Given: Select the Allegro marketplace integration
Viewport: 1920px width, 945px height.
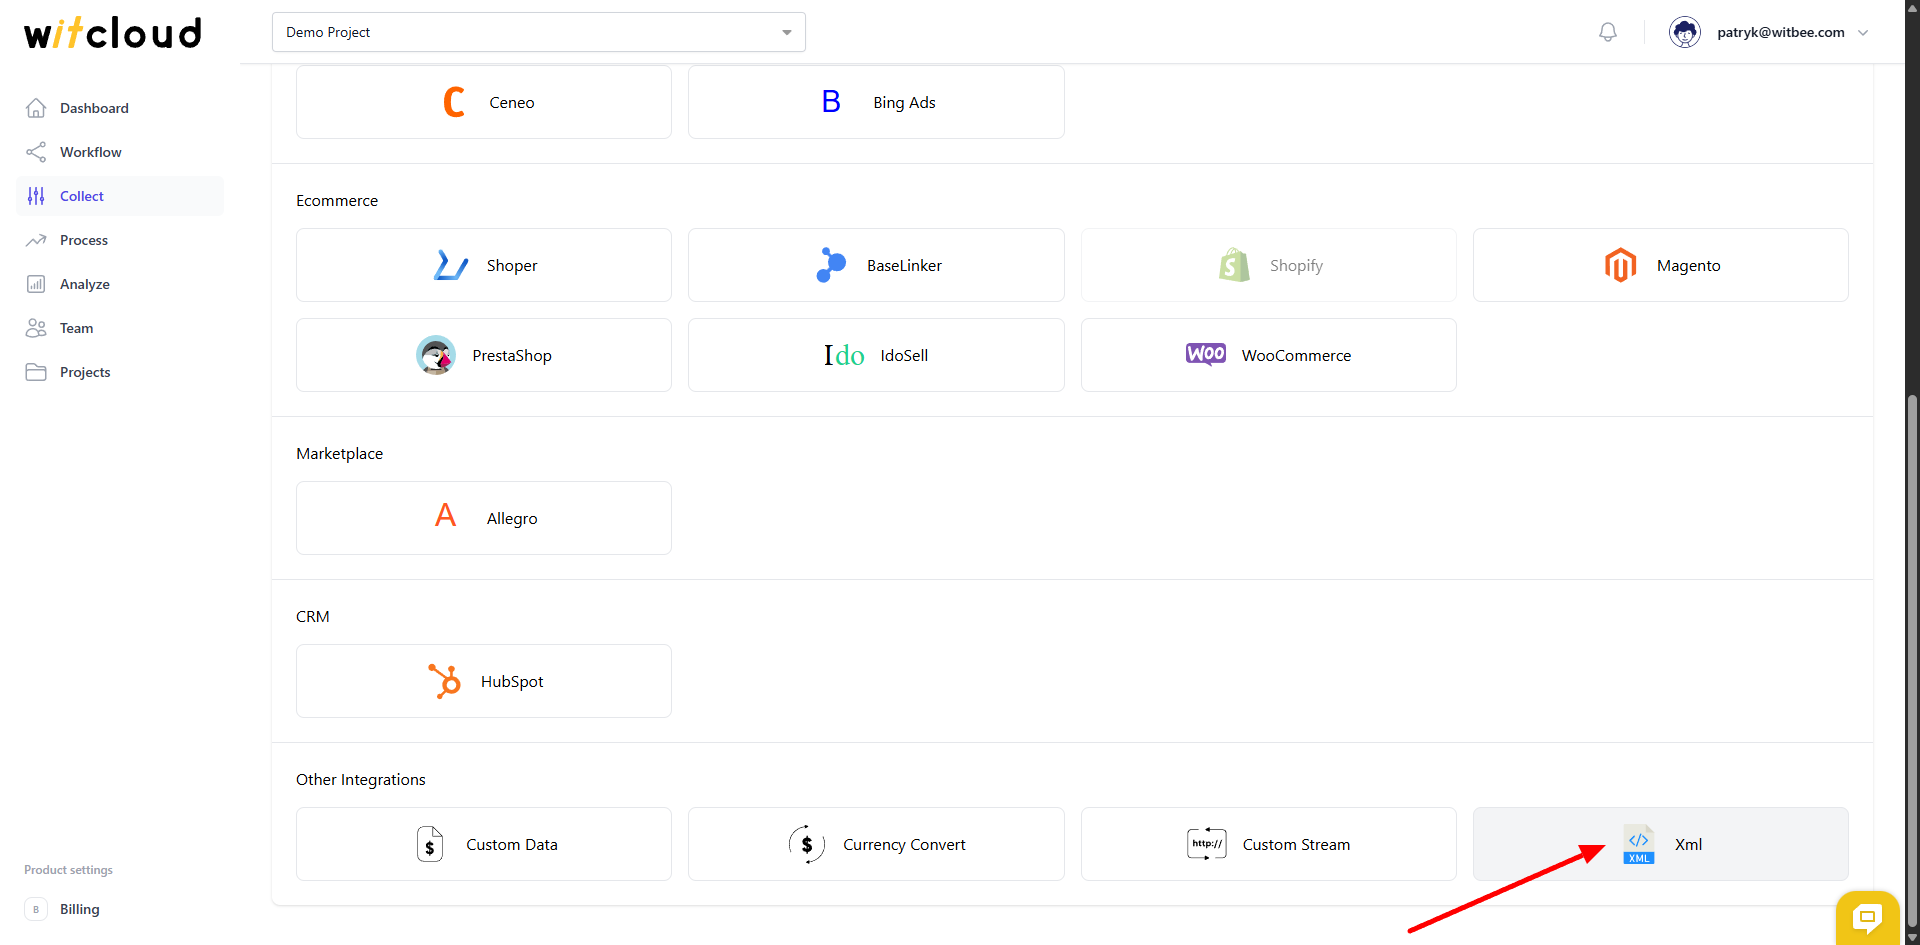Looking at the screenshot, I should click(x=484, y=518).
